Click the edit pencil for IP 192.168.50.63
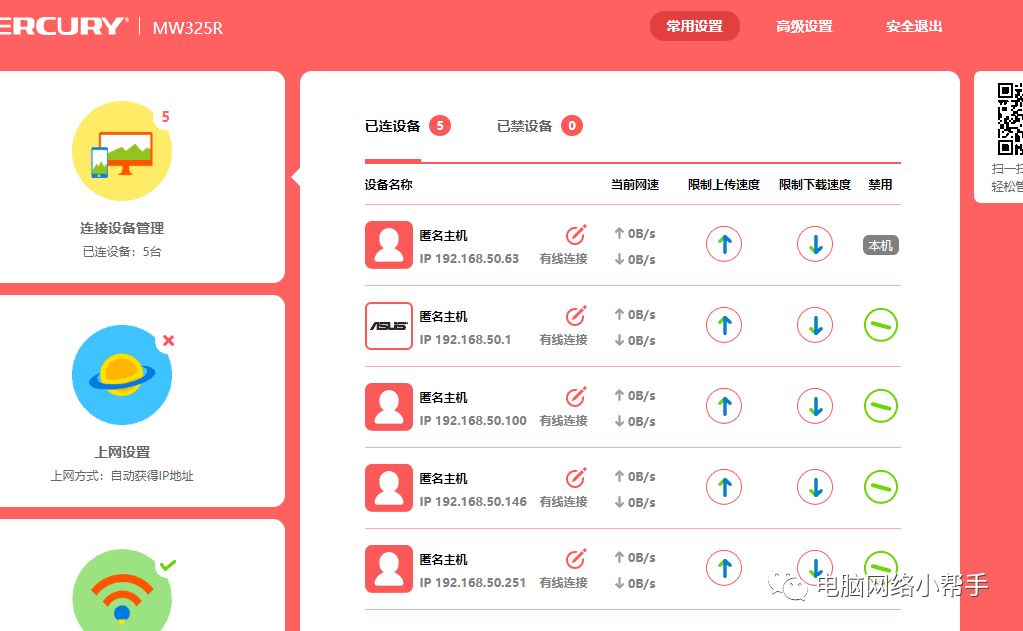Screen dimensions: 1023x631 [x=575, y=233]
